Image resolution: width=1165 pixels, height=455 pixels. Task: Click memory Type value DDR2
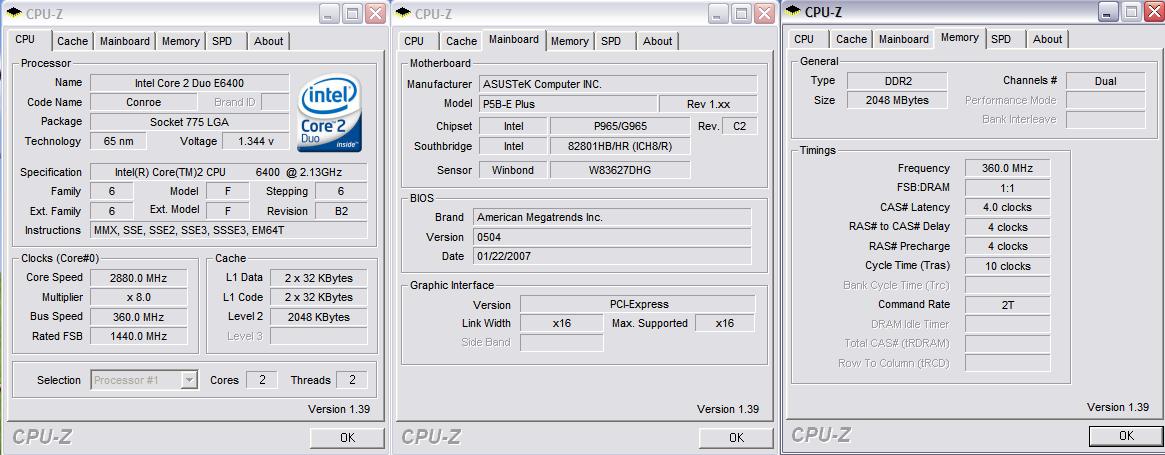[x=897, y=81]
